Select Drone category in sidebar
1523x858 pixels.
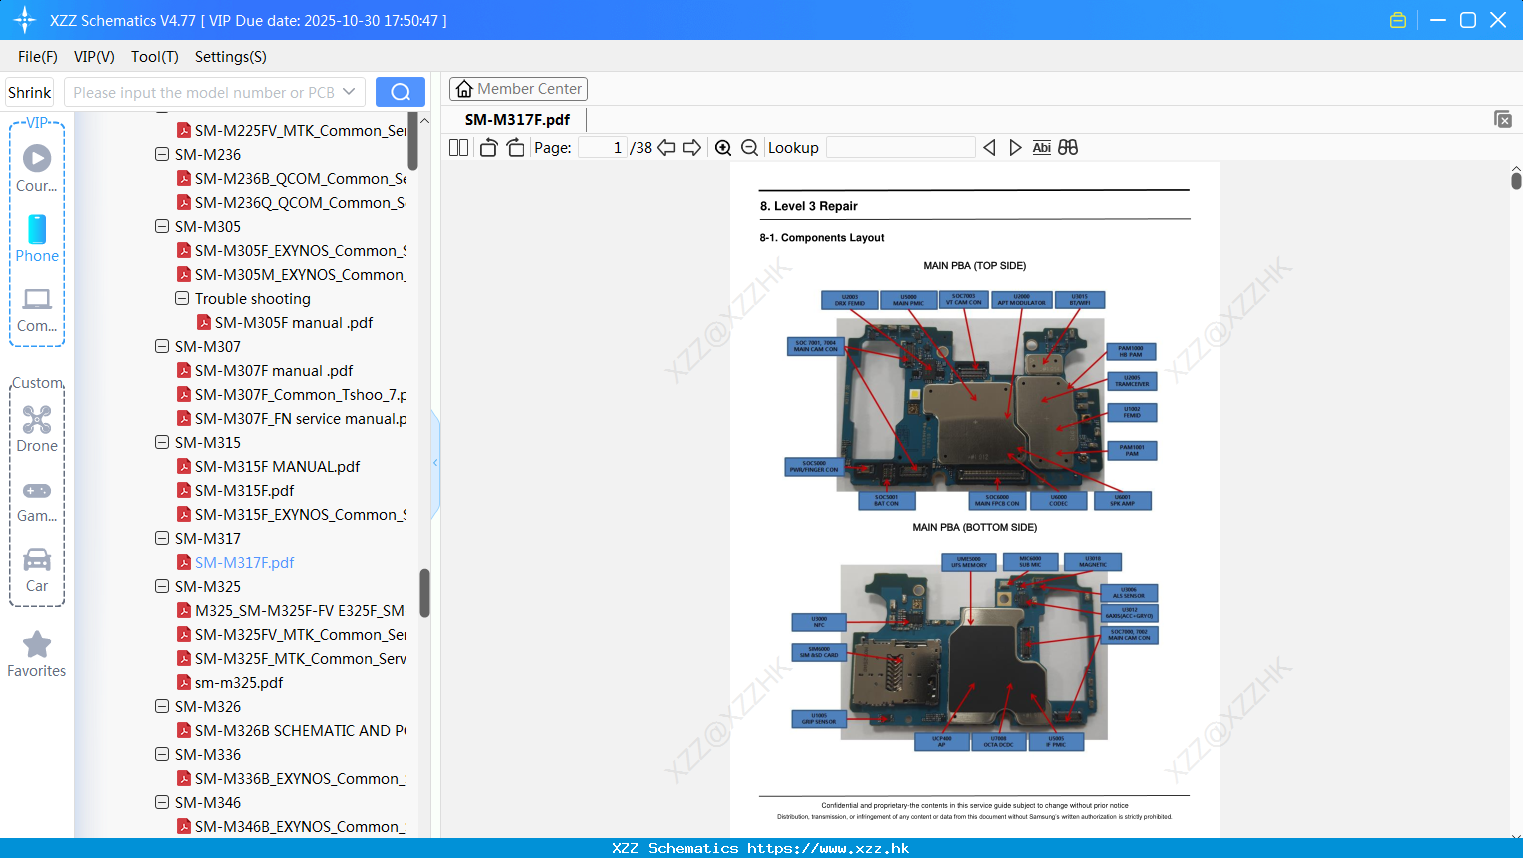click(x=37, y=428)
